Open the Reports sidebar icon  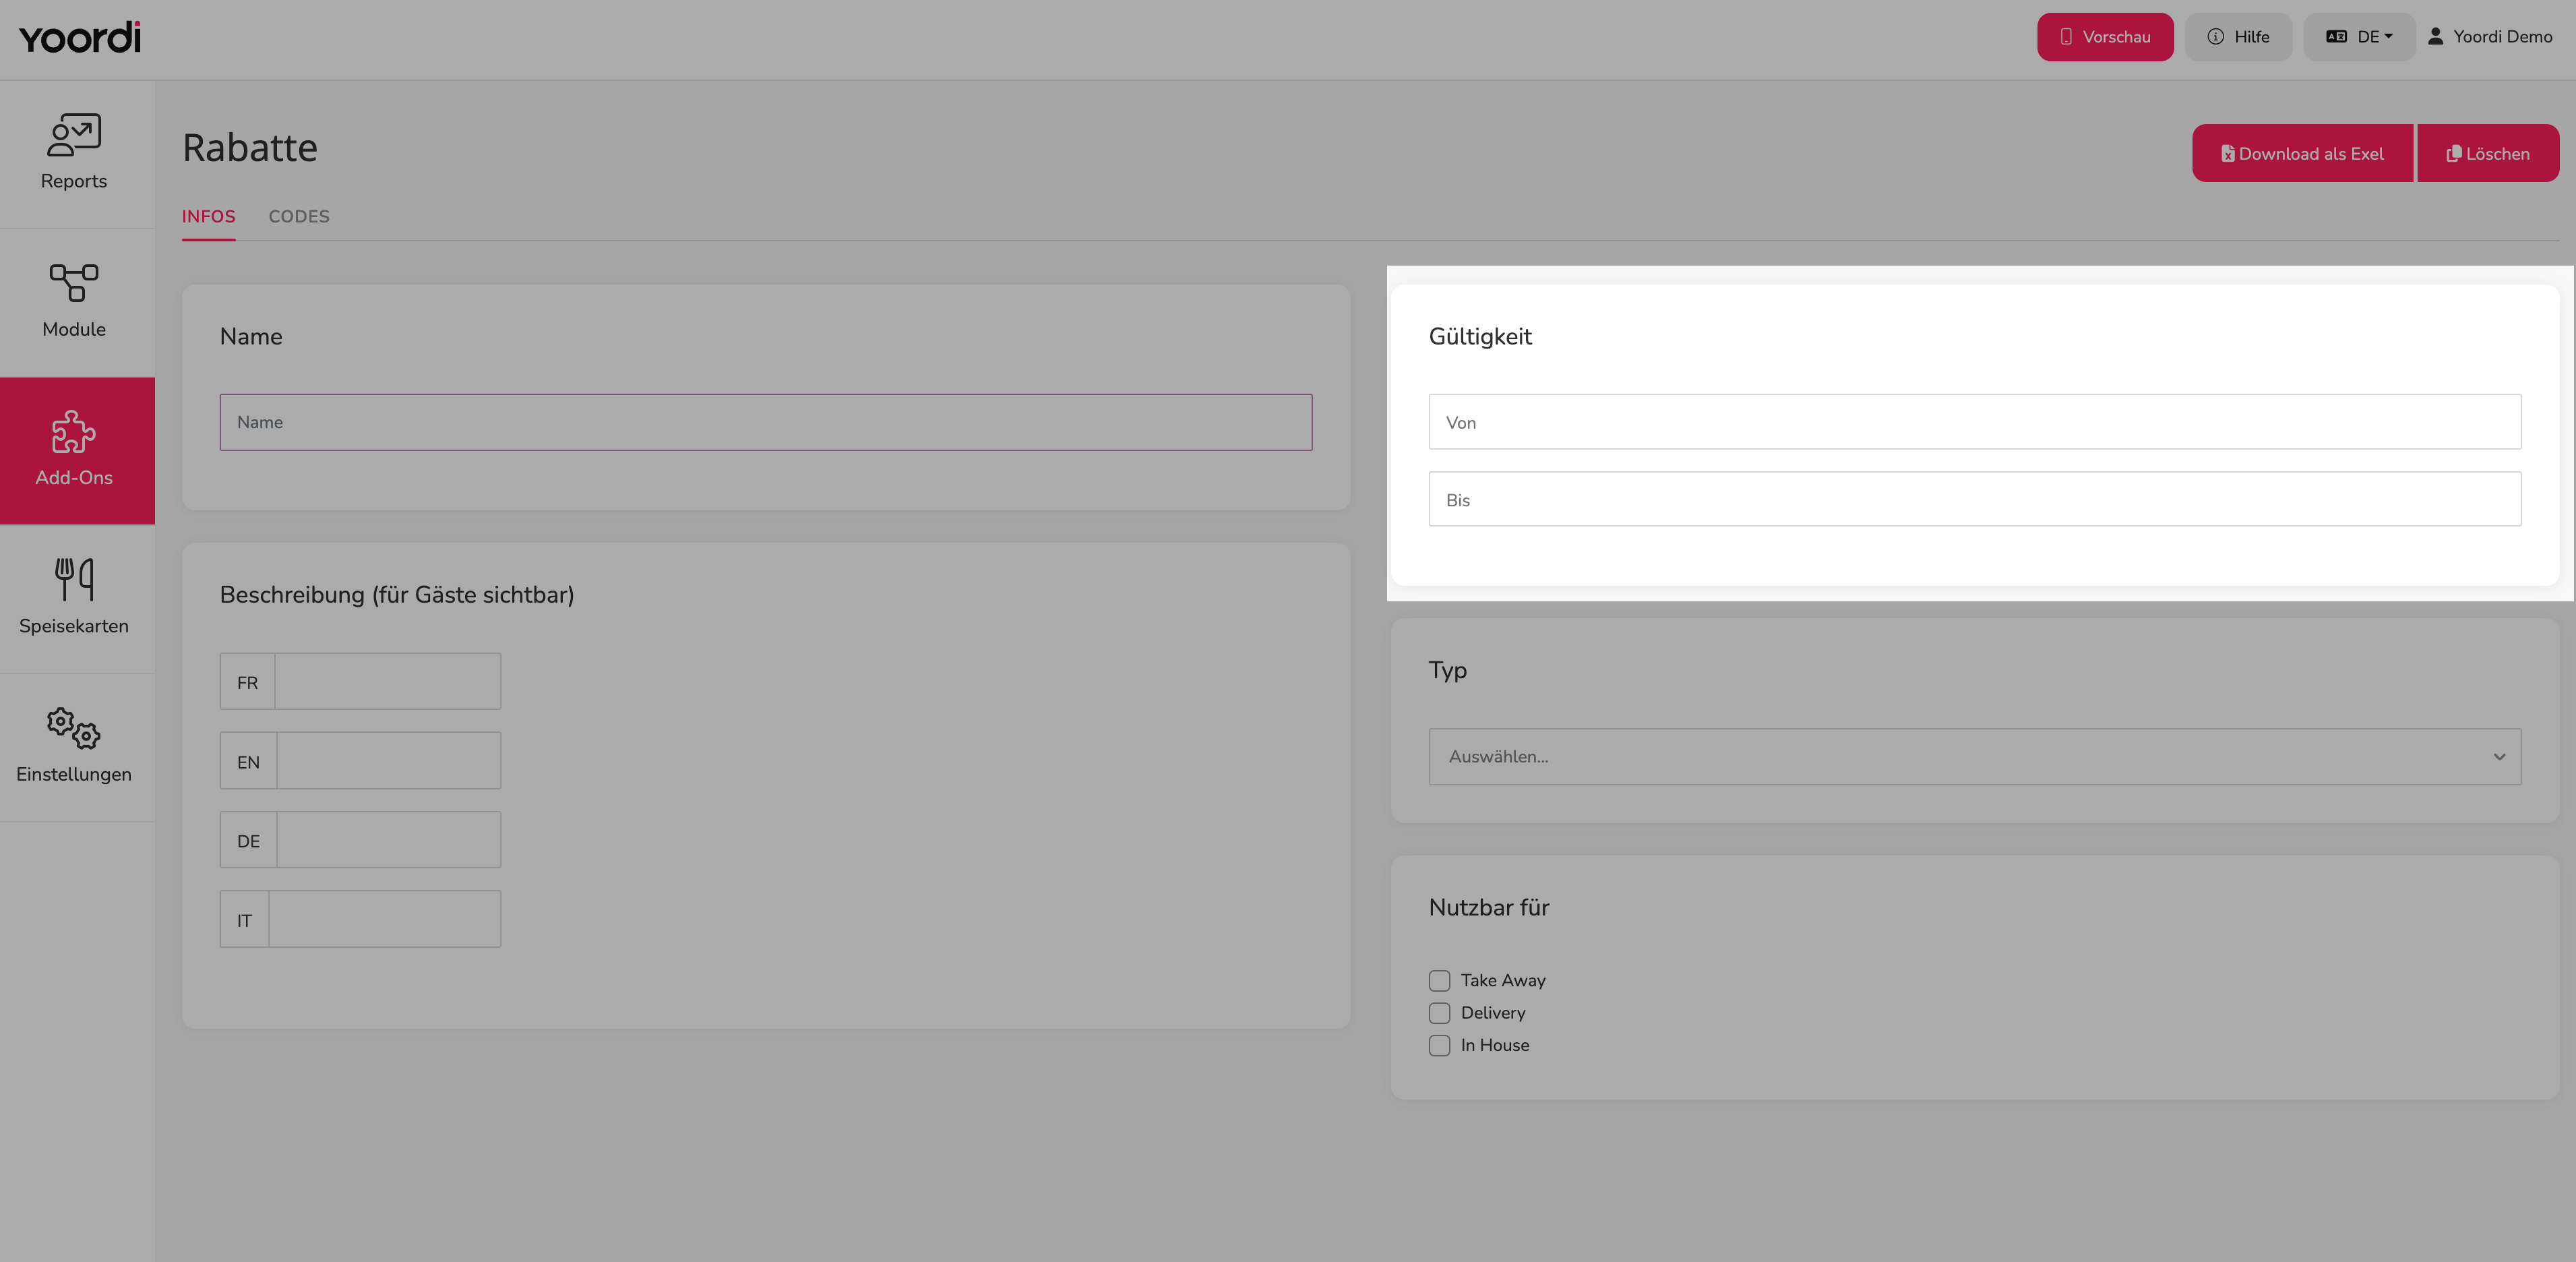pyautogui.click(x=74, y=135)
